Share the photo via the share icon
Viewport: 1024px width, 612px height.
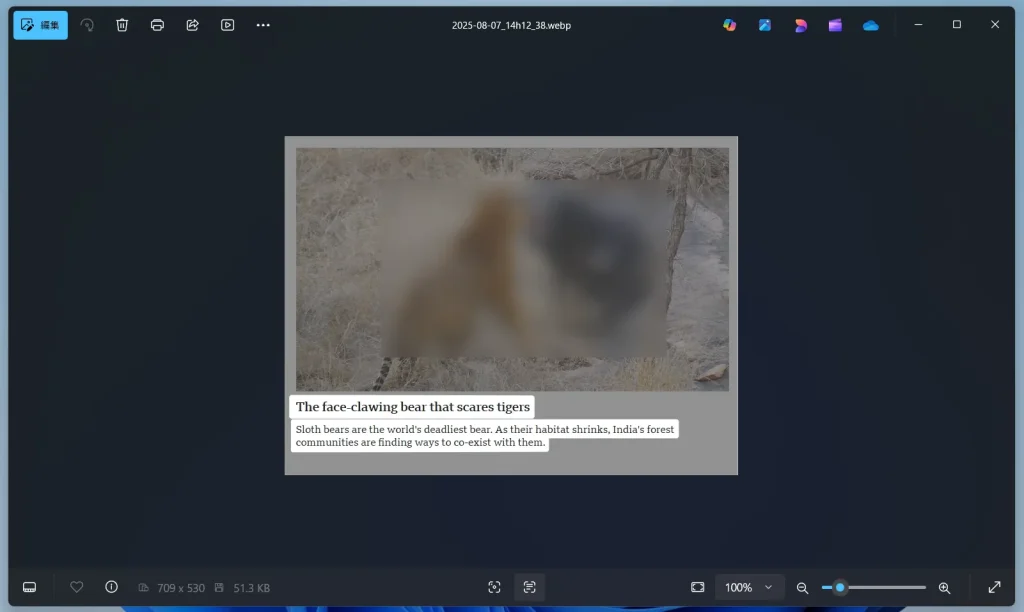click(193, 25)
